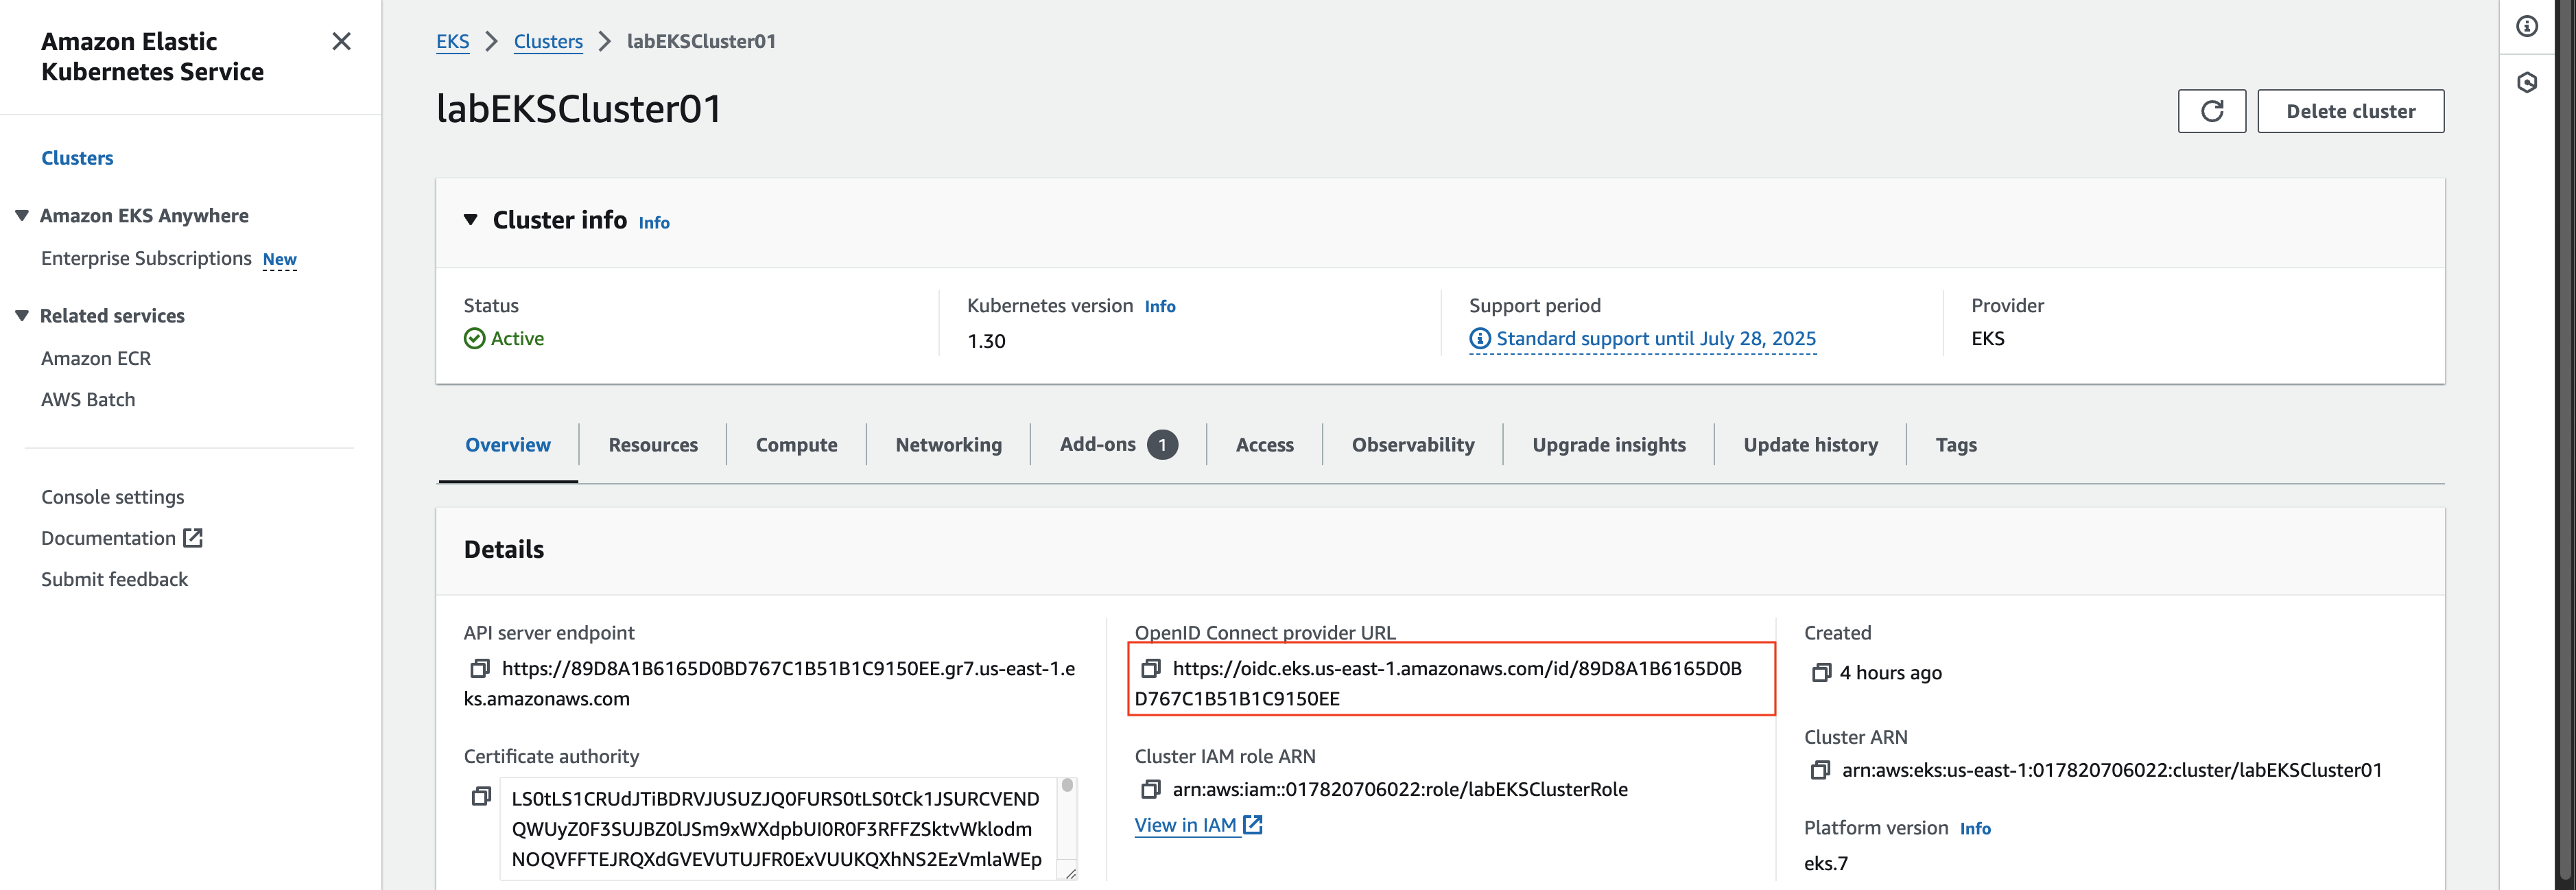This screenshot has height=890, width=2576.
Task: Open AWS Batch from related services
Action: [x=88, y=399]
